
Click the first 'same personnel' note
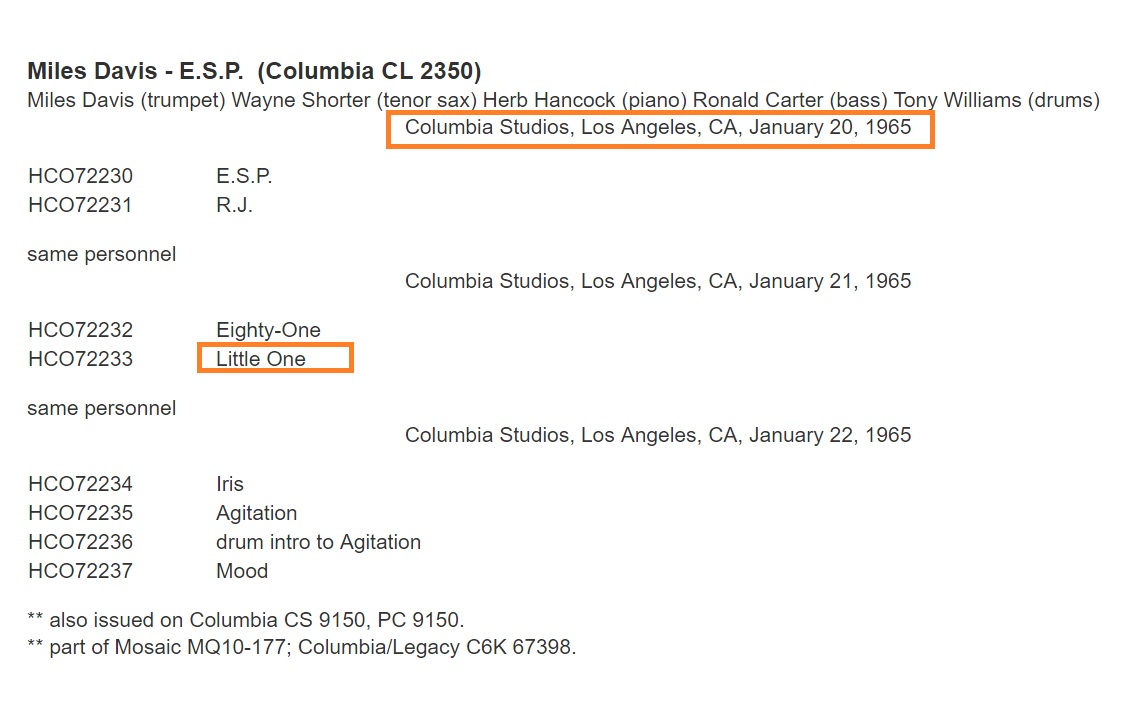tap(101, 254)
